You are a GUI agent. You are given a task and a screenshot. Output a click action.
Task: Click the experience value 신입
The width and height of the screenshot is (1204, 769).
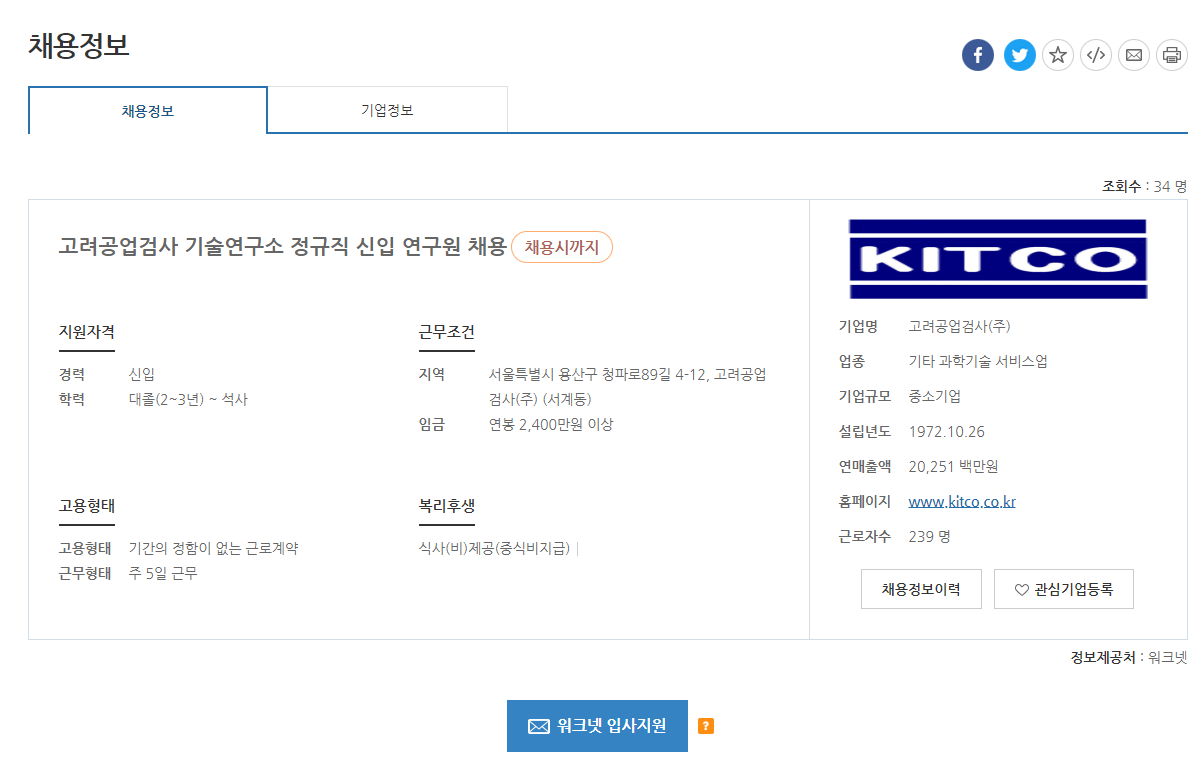pos(142,374)
